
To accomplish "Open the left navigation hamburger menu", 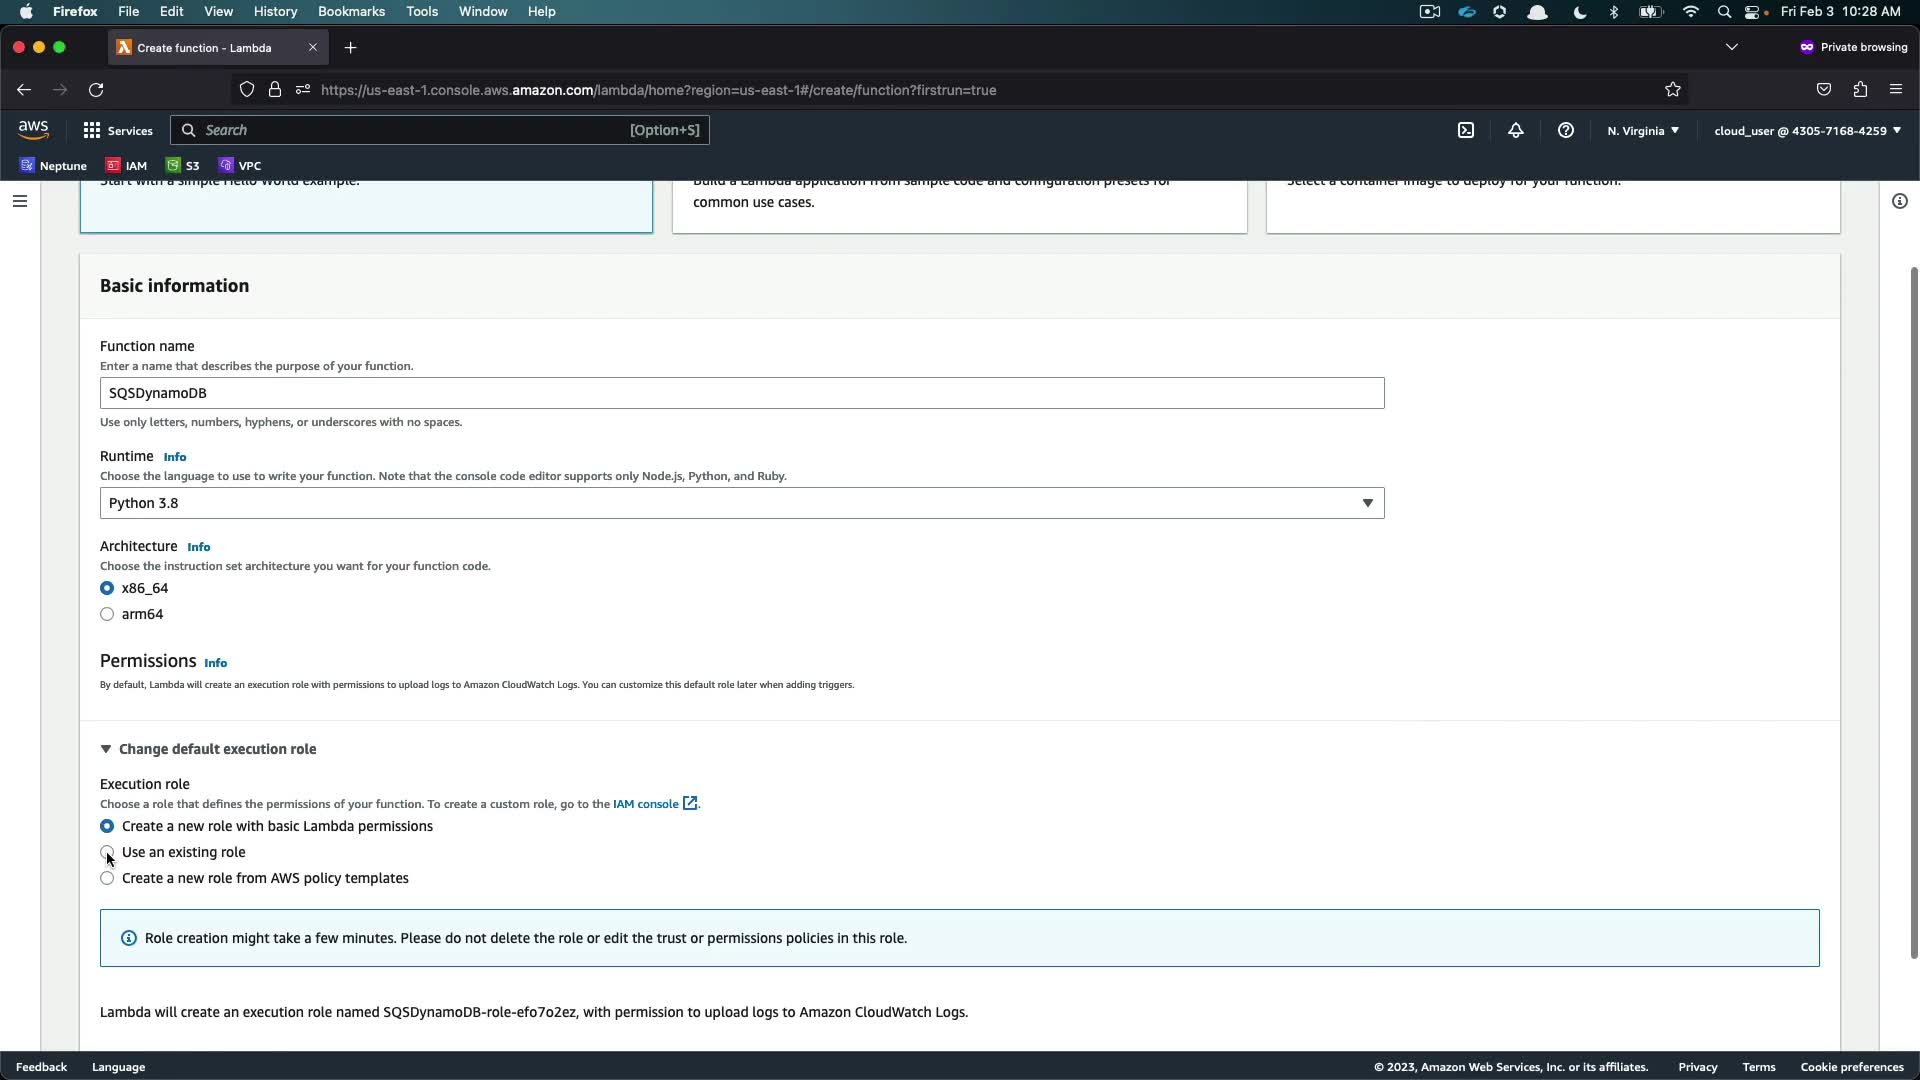I will pyautogui.click(x=20, y=201).
